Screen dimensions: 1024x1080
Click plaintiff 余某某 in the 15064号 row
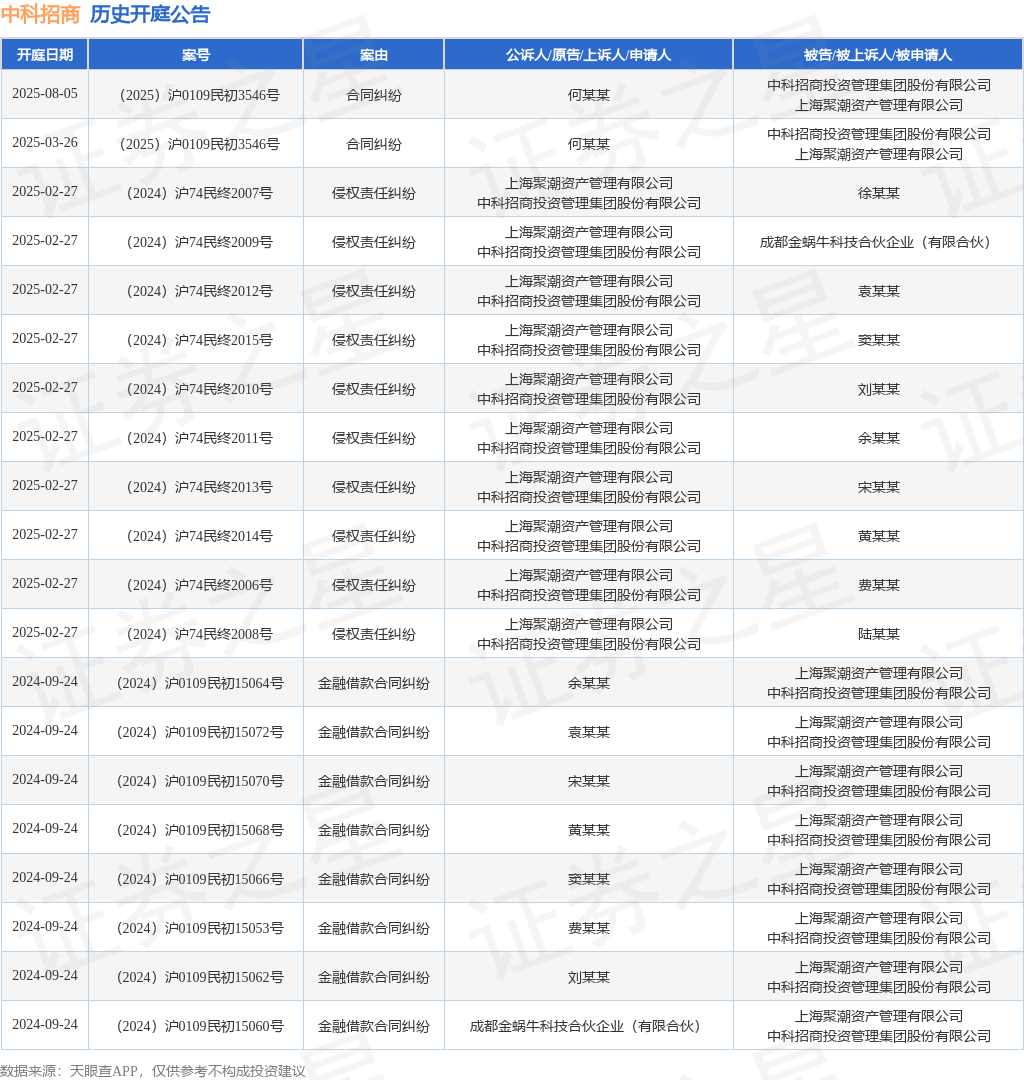(x=589, y=683)
